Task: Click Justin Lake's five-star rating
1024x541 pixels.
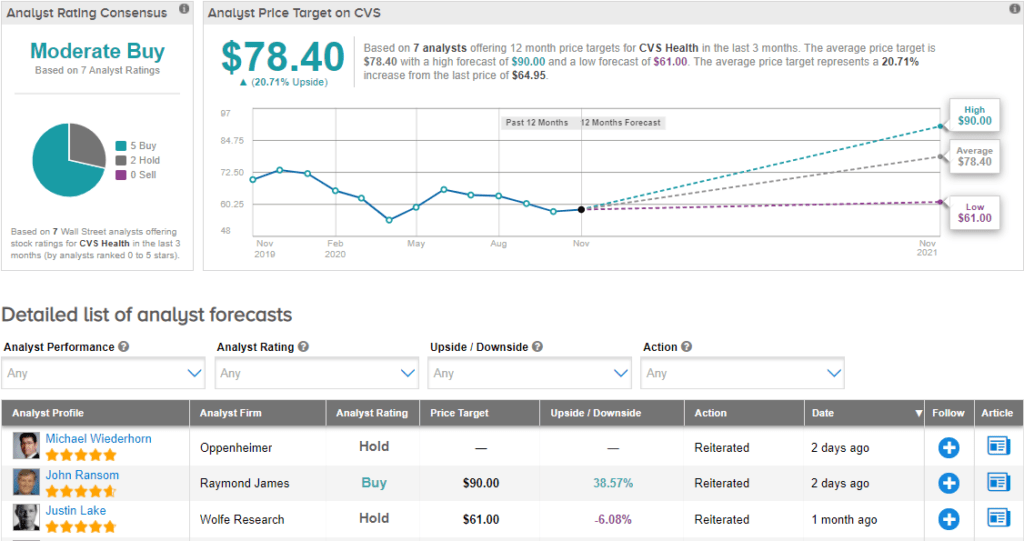Action: [x=81, y=527]
